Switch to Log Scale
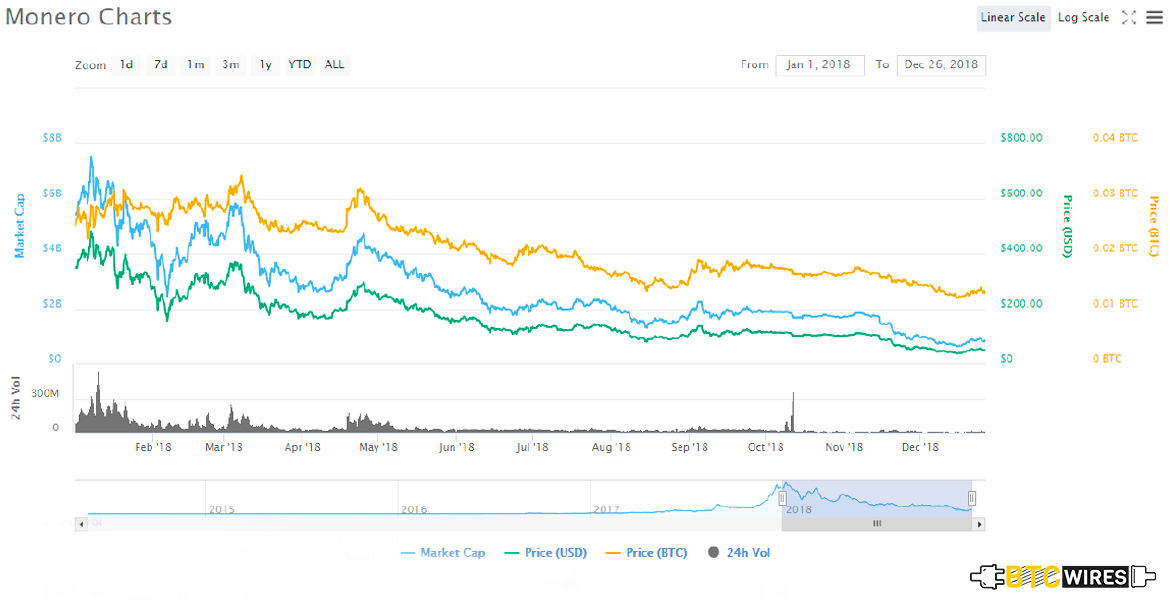The height and width of the screenshot is (600, 1170). point(1083,17)
